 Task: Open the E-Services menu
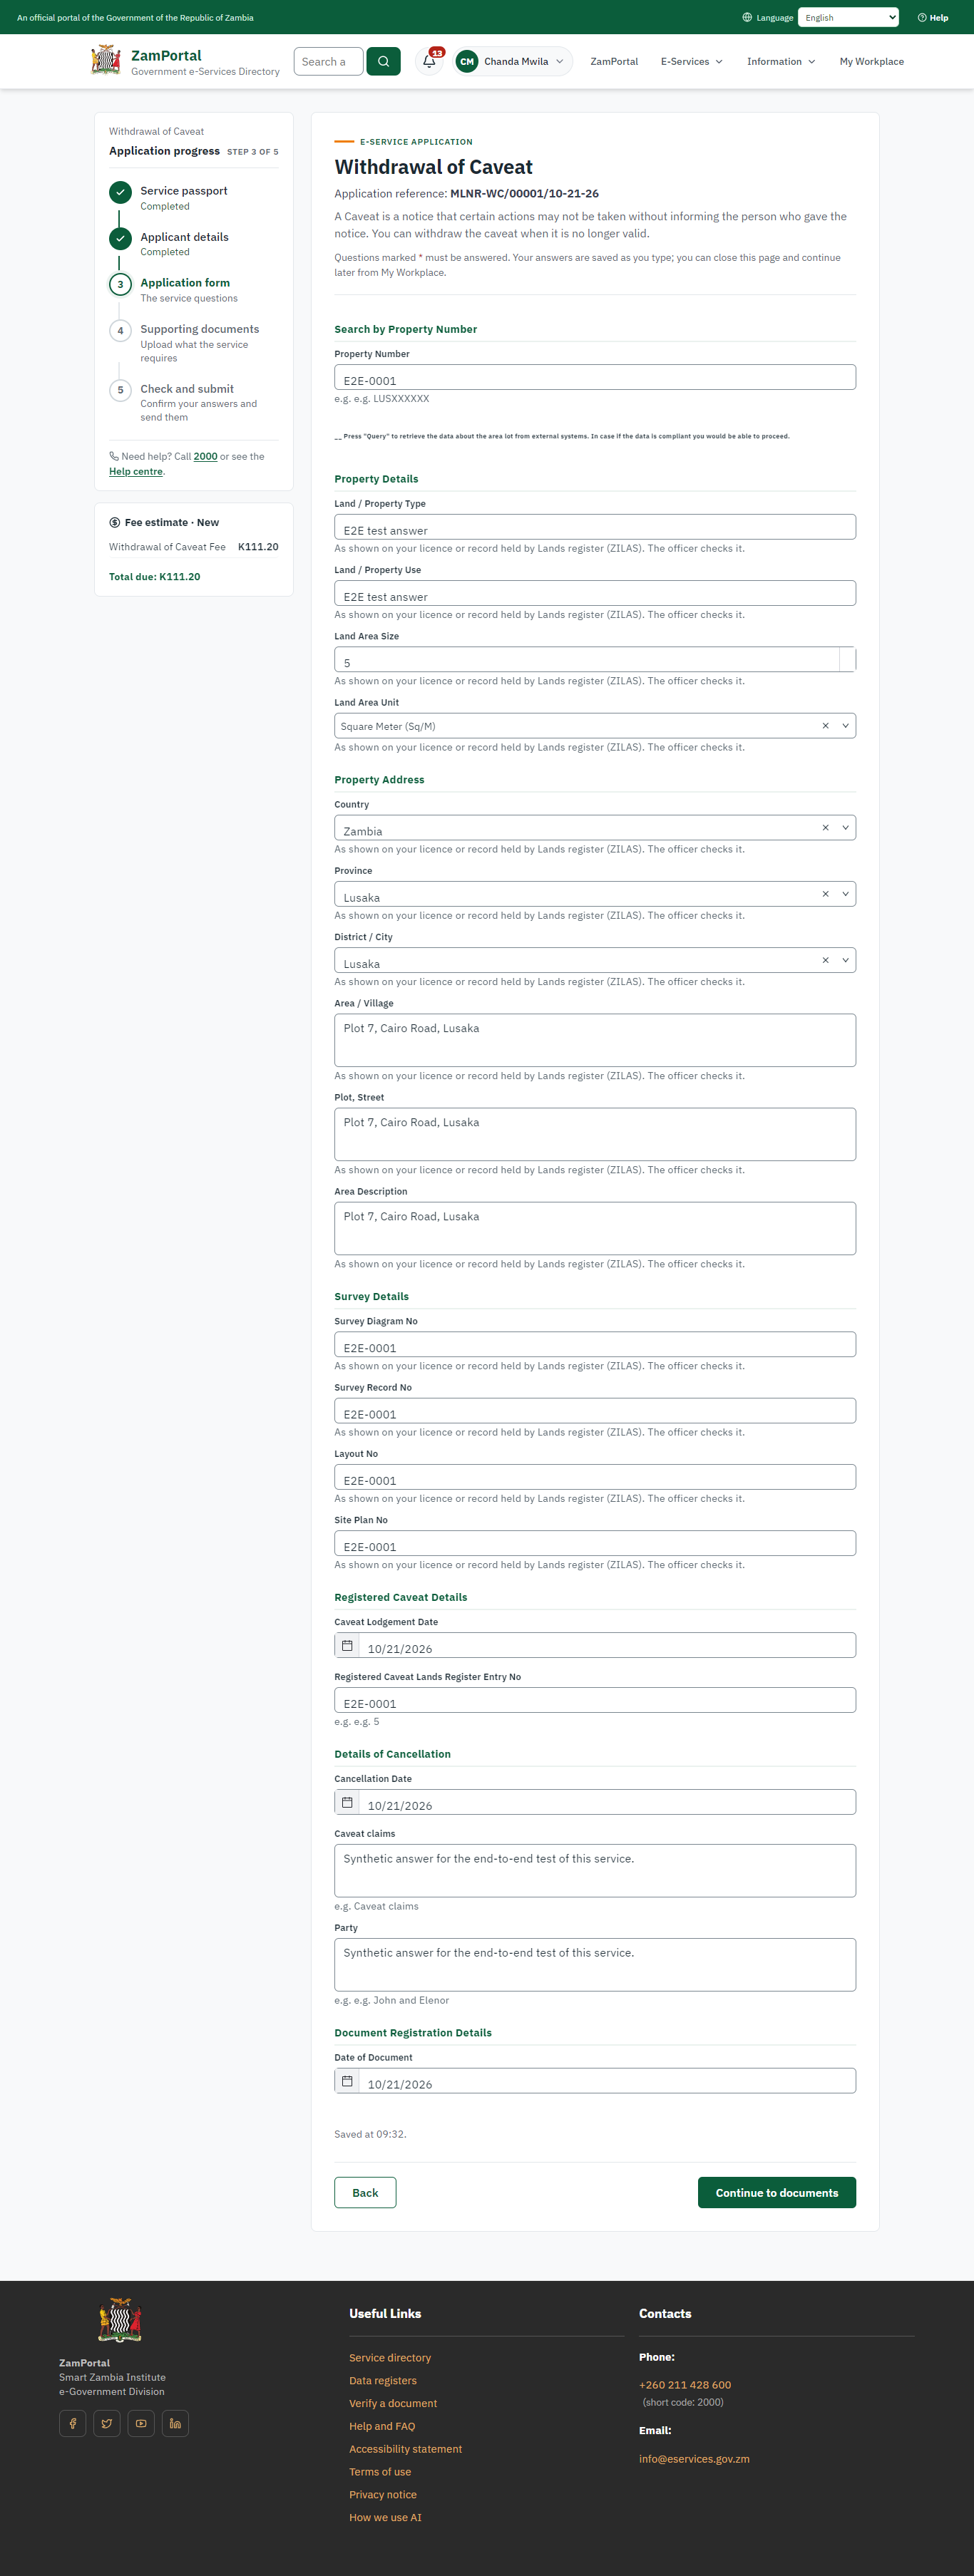click(691, 61)
